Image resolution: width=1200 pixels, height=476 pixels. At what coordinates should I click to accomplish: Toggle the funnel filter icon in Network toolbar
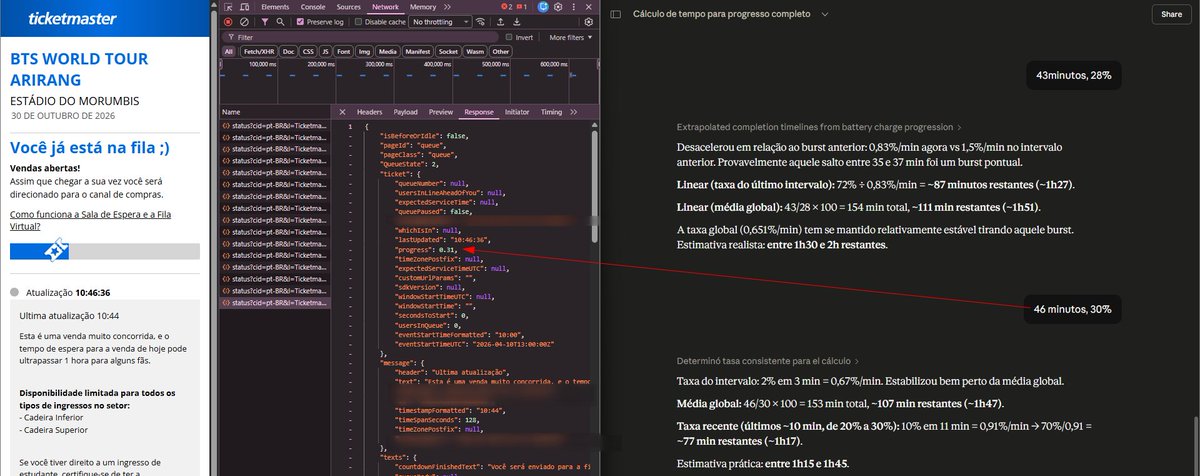pyautogui.click(x=265, y=22)
